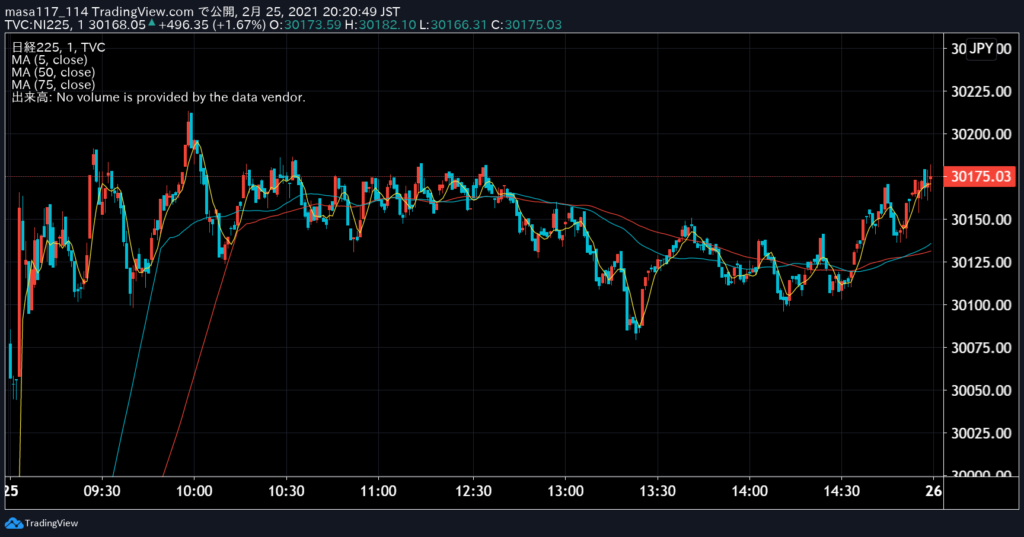Click the 10:00 time axis label
Screen dimensions: 1024x537
(x=194, y=491)
